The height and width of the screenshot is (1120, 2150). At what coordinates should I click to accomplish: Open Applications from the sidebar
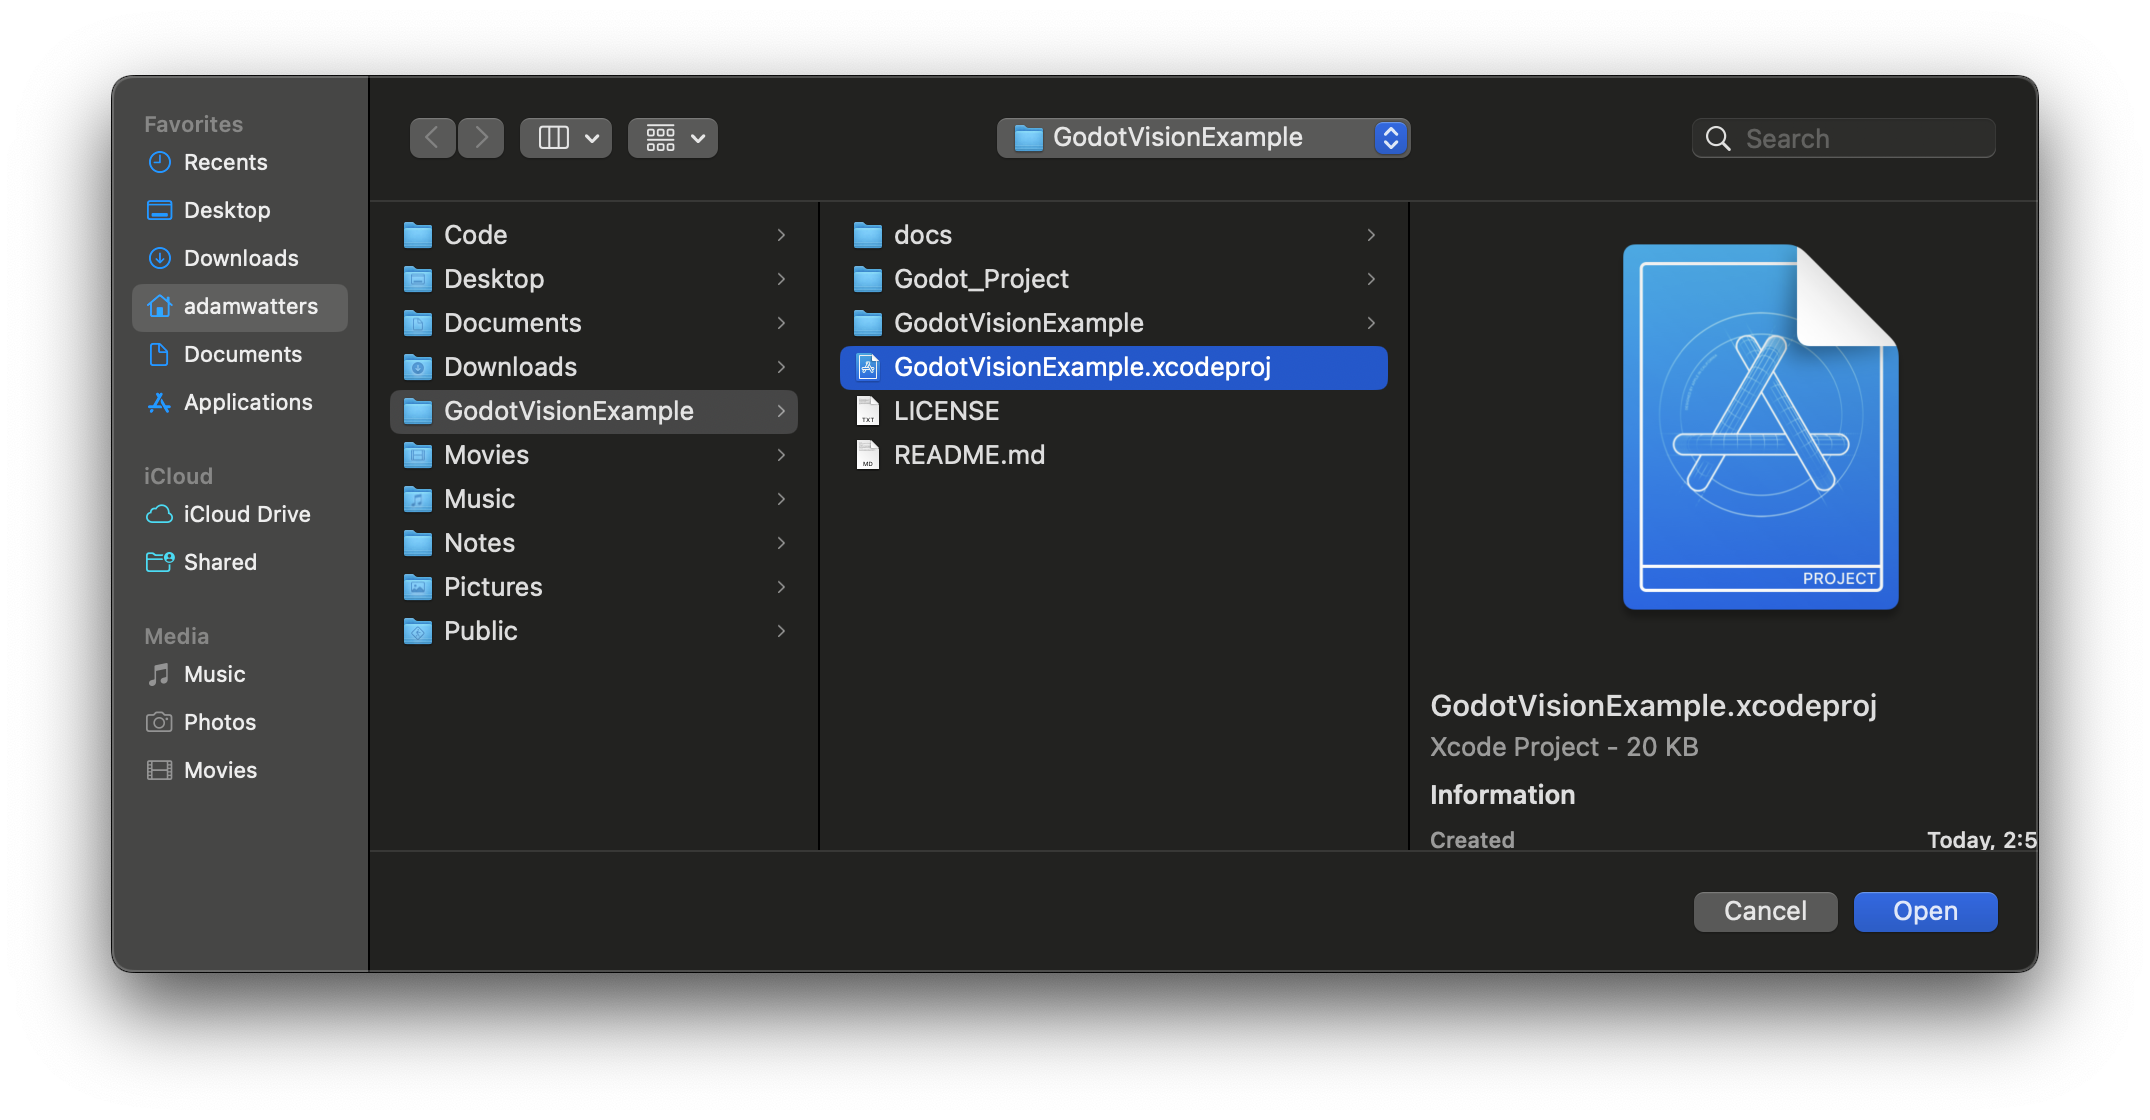coord(247,402)
